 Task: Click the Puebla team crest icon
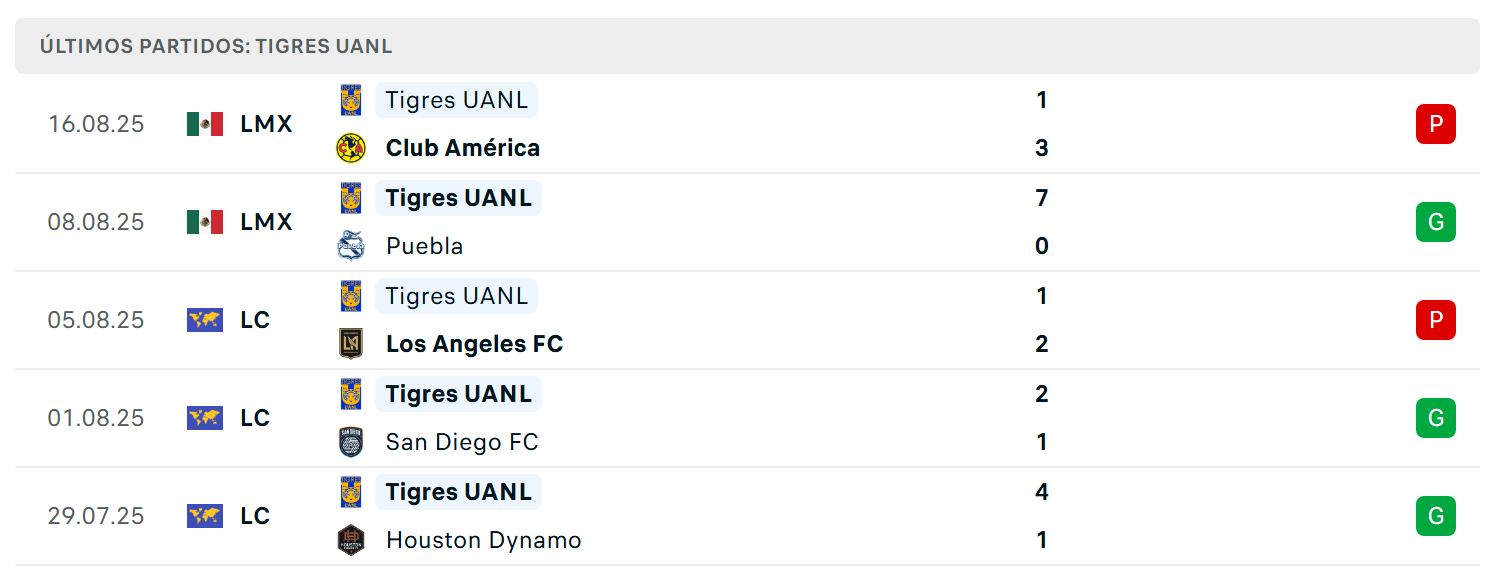pos(351,246)
